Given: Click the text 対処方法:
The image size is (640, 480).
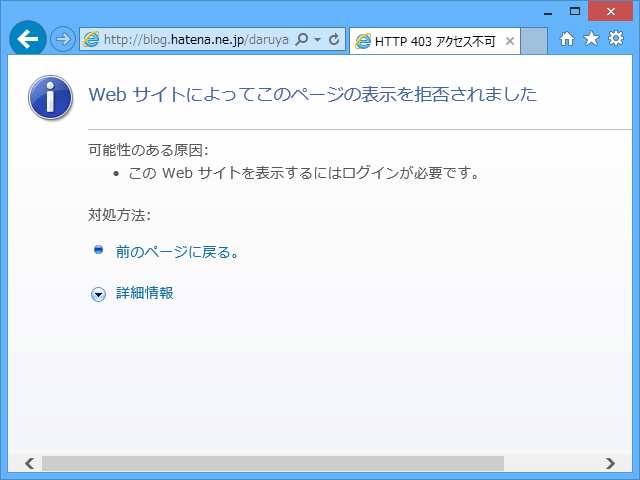Looking at the screenshot, I should click(x=120, y=215).
